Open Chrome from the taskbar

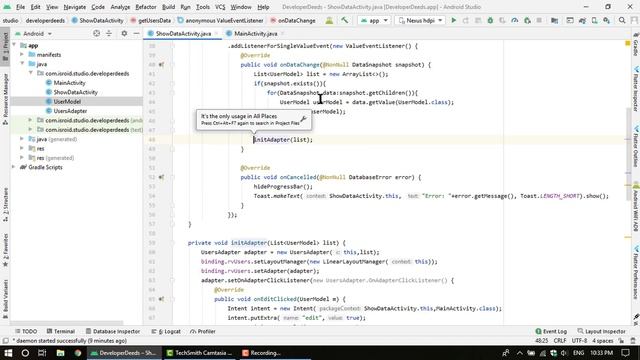(78, 353)
